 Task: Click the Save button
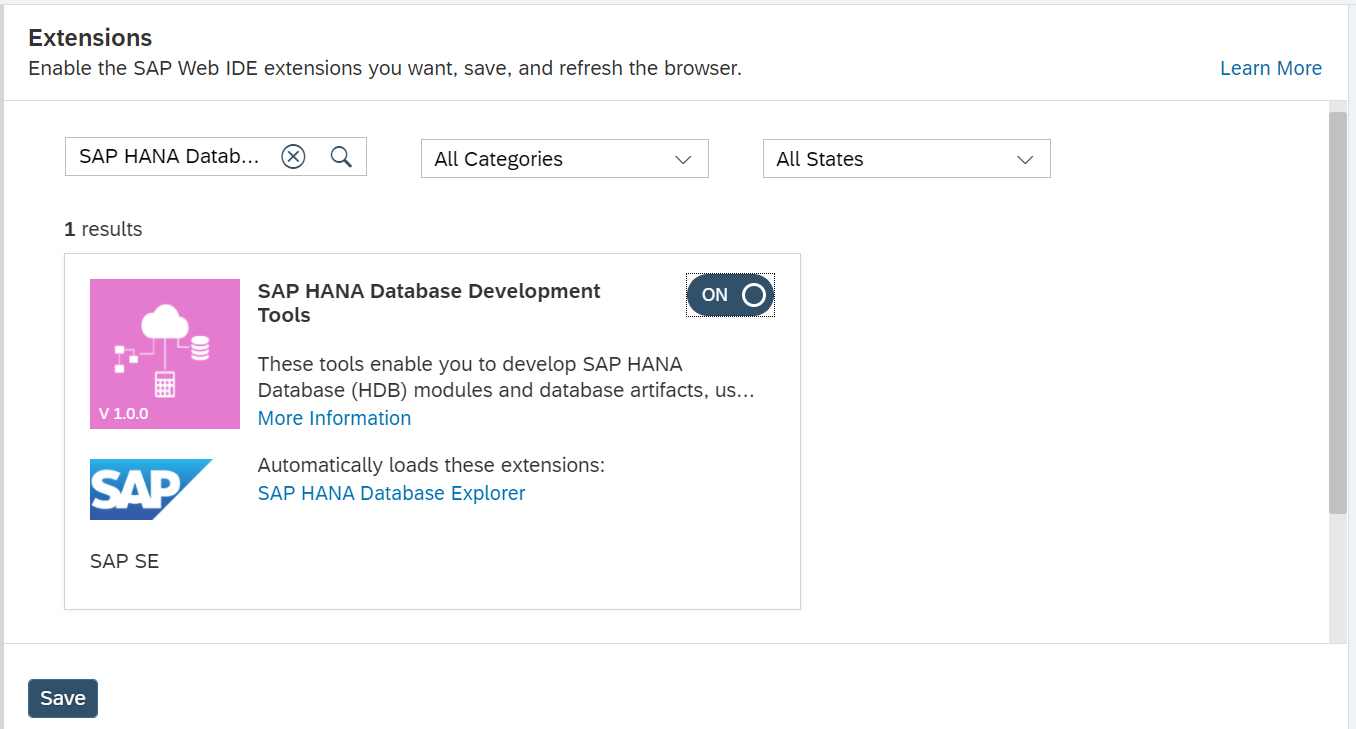coord(62,698)
